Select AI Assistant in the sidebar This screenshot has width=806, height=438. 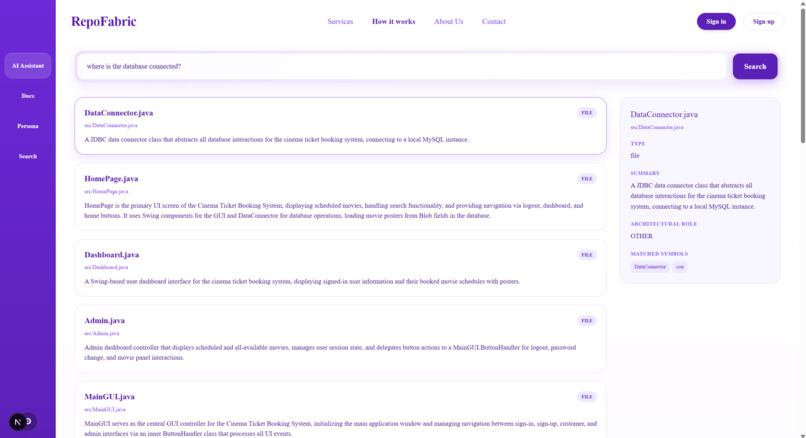(x=28, y=66)
